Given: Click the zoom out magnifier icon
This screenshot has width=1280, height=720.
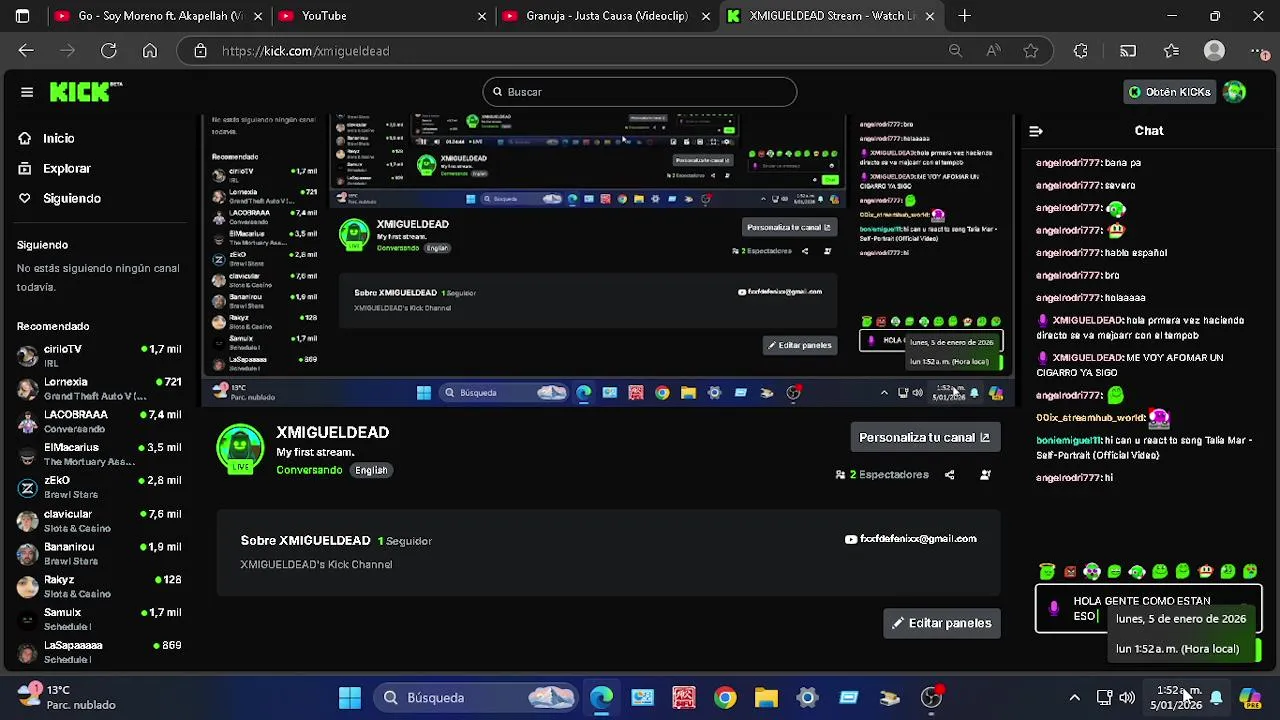Looking at the screenshot, I should pyautogui.click(x=955, y=51).
